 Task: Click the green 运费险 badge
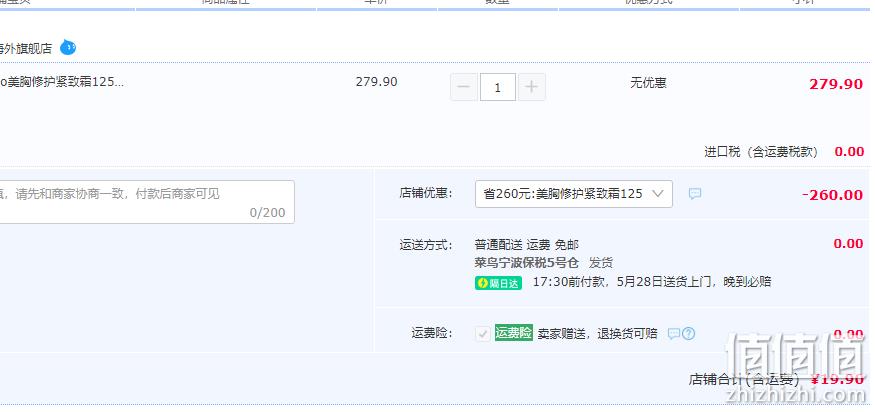click(x=513, y=333)
